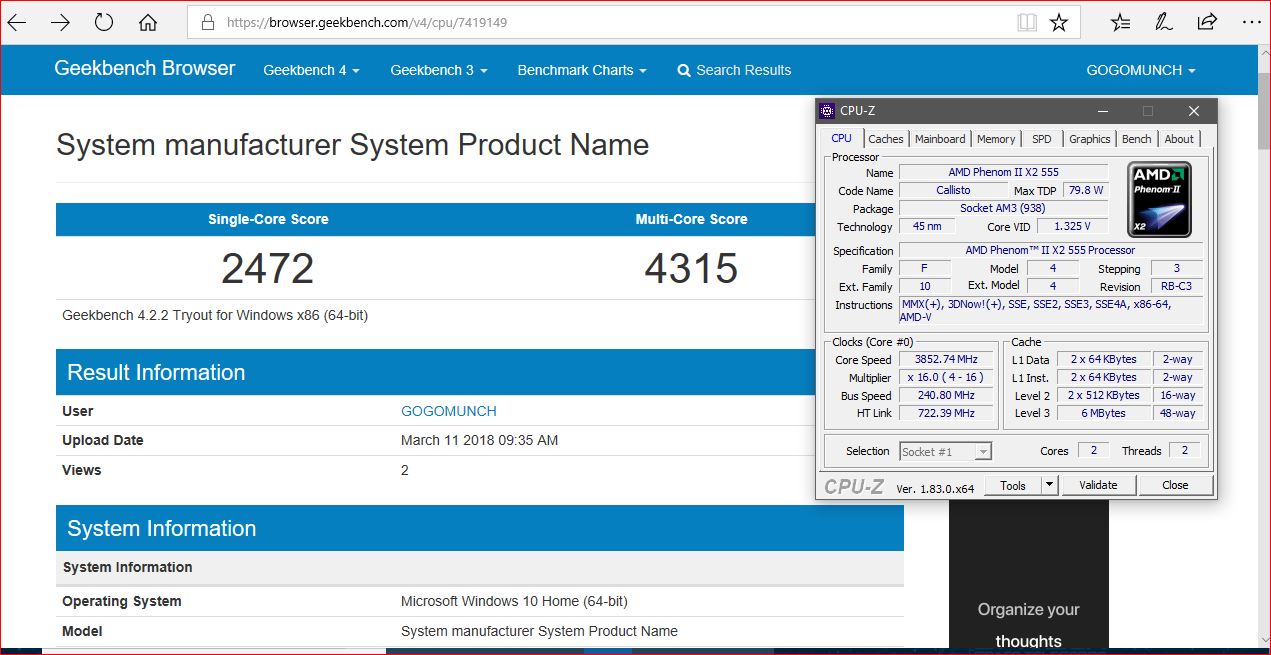Image resolution: width=1271 pixels, height=655 pixels.
Task: Click the Validate button in CPU-Z
Action: pyautogui.click(x=1098, y=485)
